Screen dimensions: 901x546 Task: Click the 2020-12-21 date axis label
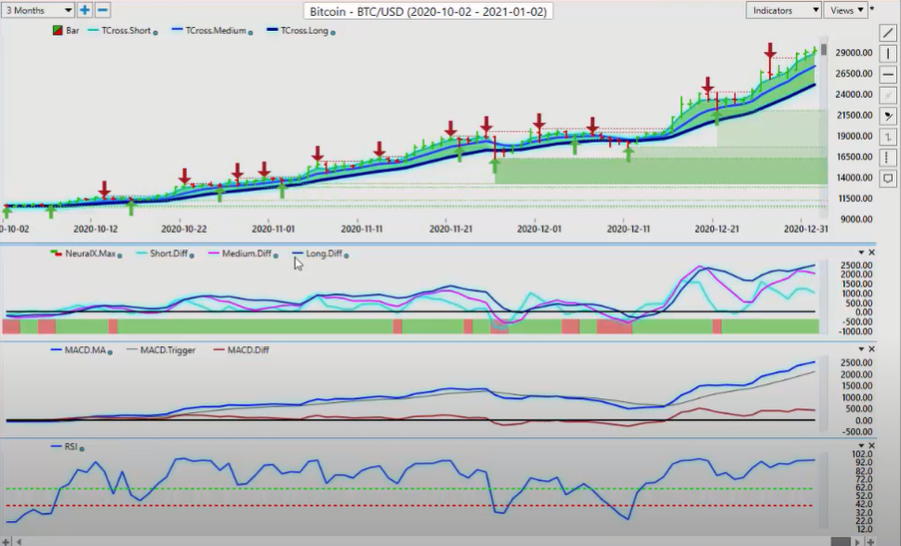pos(717,229)
